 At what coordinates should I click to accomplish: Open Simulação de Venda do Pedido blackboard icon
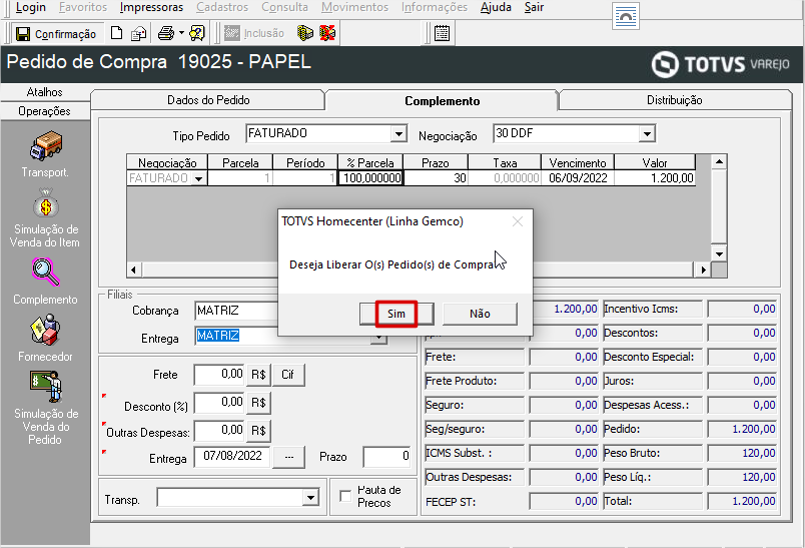coord(46,387)
